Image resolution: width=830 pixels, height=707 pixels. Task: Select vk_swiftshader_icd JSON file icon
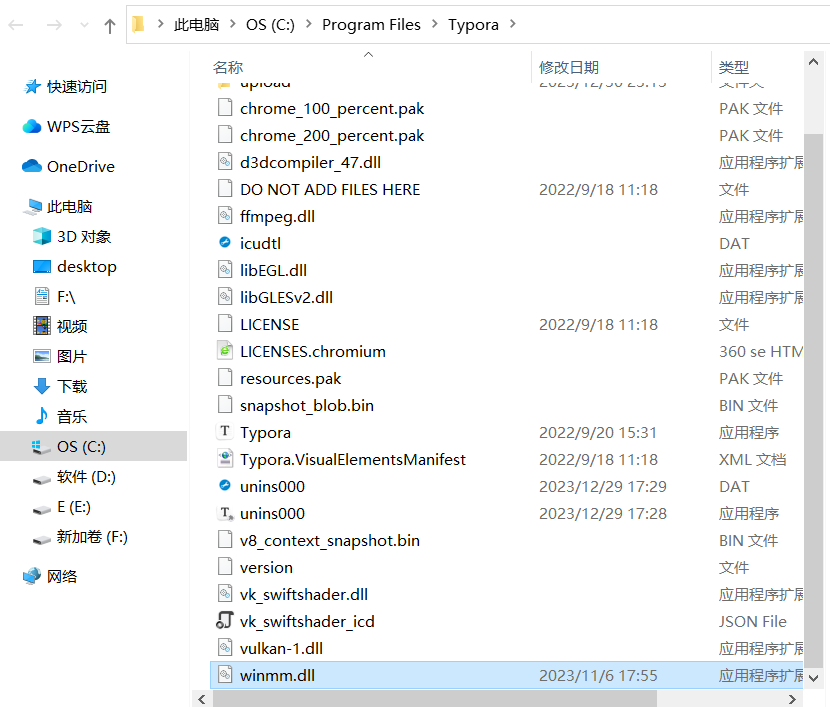(x=225, y=620)
